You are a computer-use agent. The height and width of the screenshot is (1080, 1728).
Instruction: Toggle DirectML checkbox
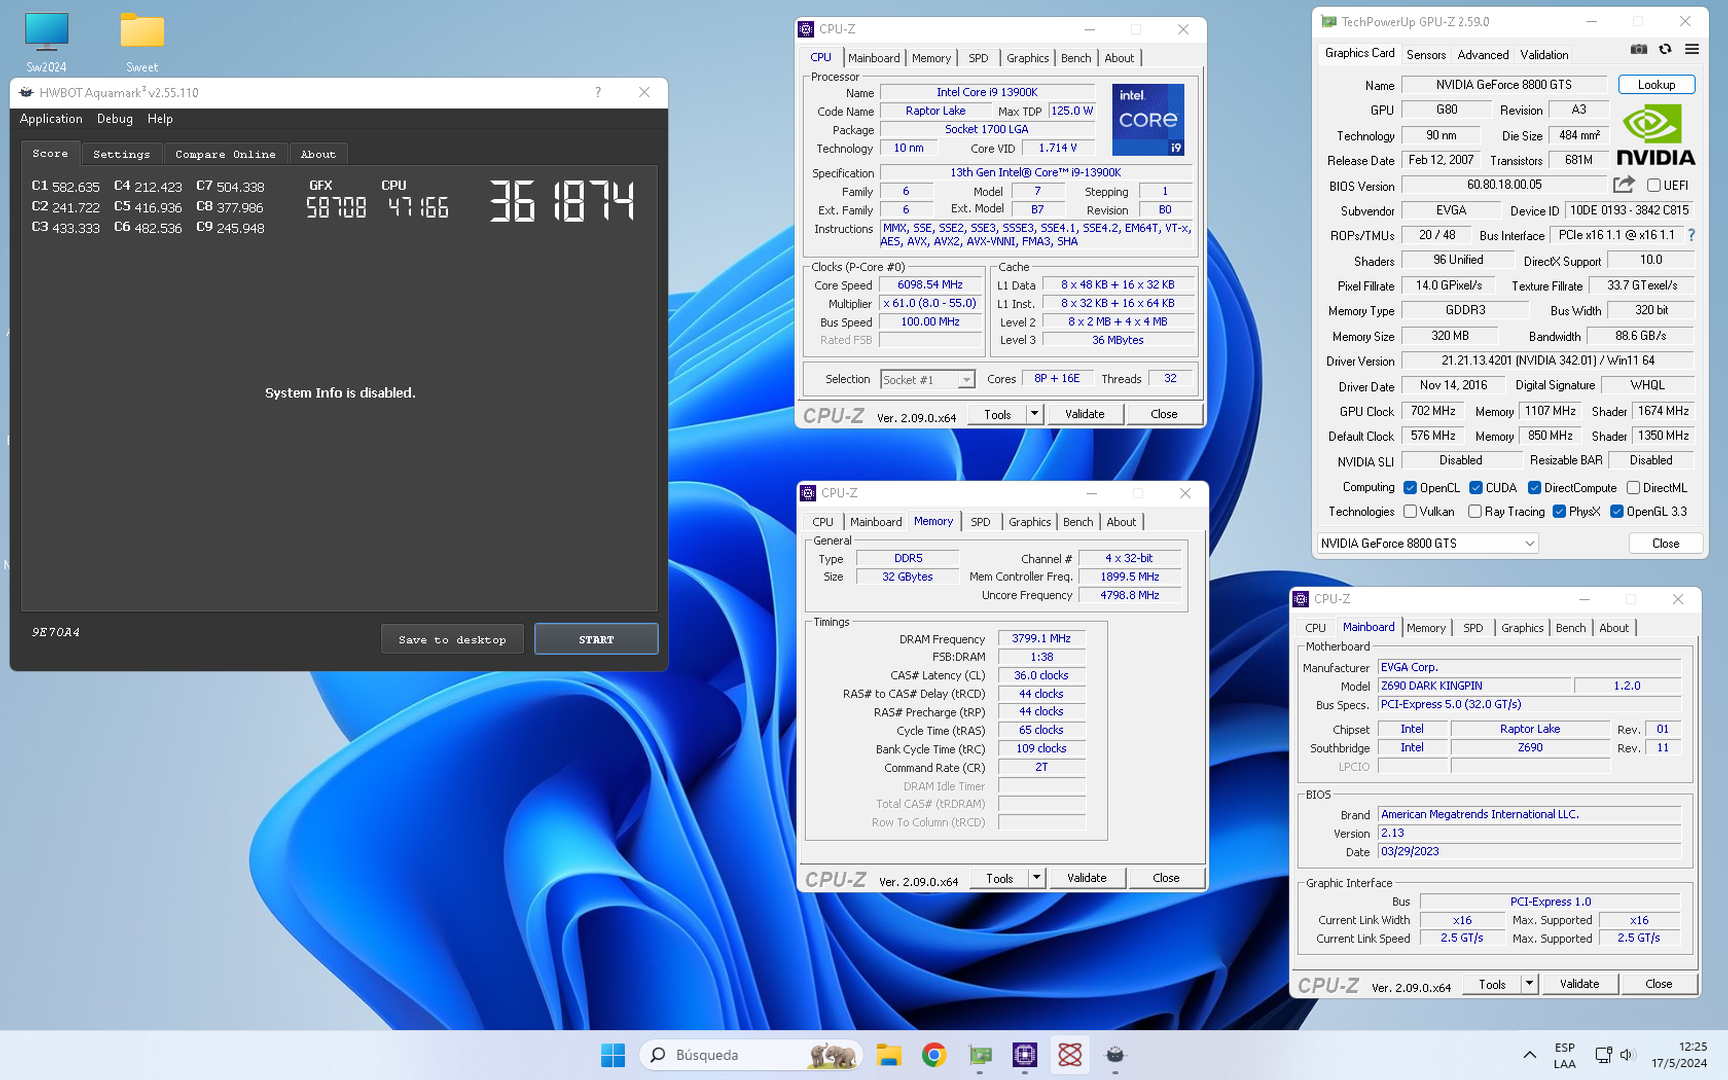[x=1633, y=488]
